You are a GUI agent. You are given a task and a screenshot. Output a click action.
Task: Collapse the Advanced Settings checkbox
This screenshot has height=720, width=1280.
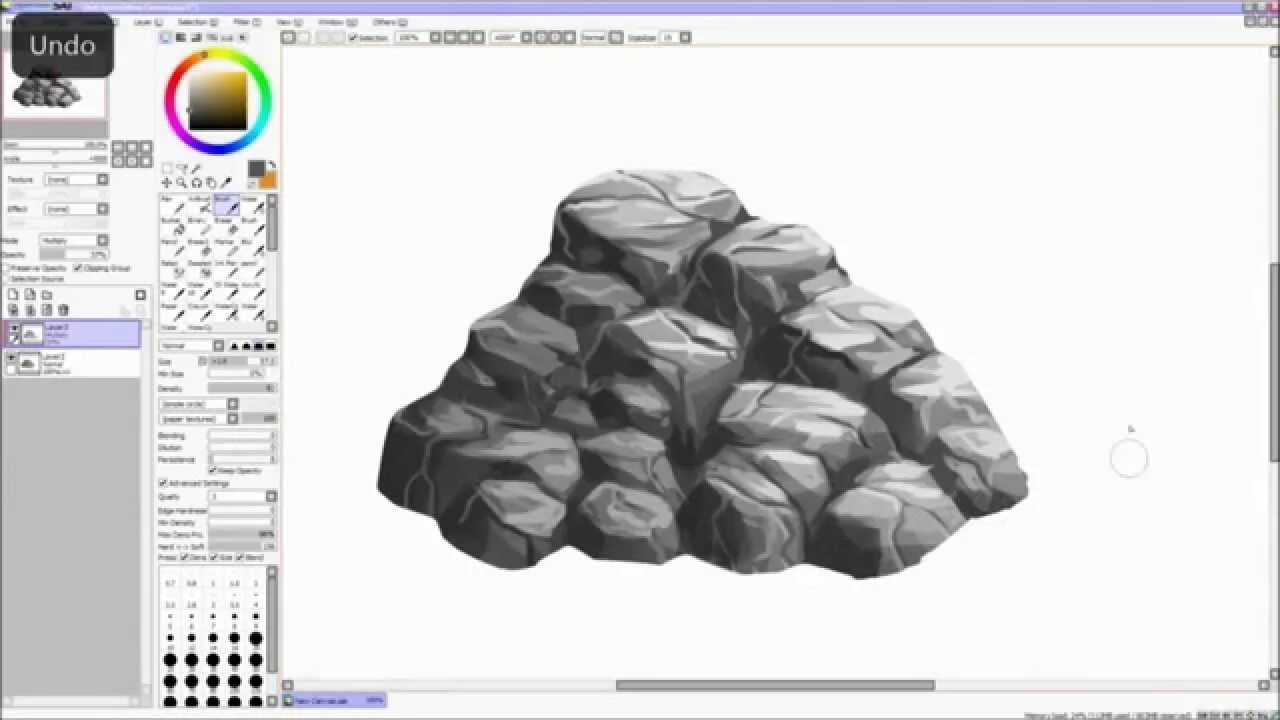click(163, 483)
